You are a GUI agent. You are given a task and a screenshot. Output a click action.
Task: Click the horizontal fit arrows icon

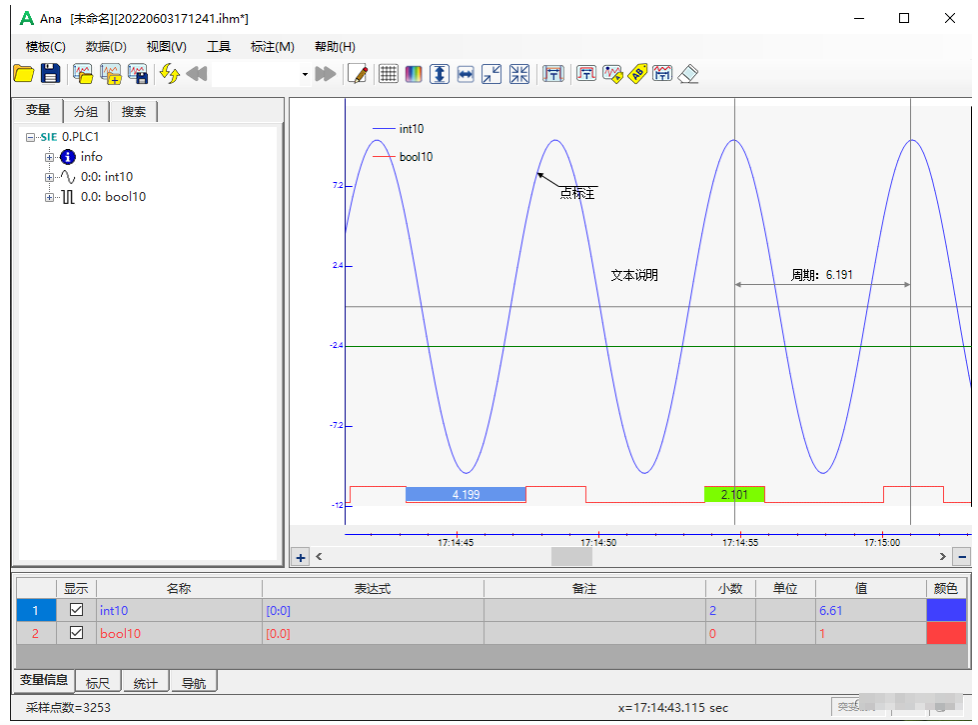tap(465, 74)
